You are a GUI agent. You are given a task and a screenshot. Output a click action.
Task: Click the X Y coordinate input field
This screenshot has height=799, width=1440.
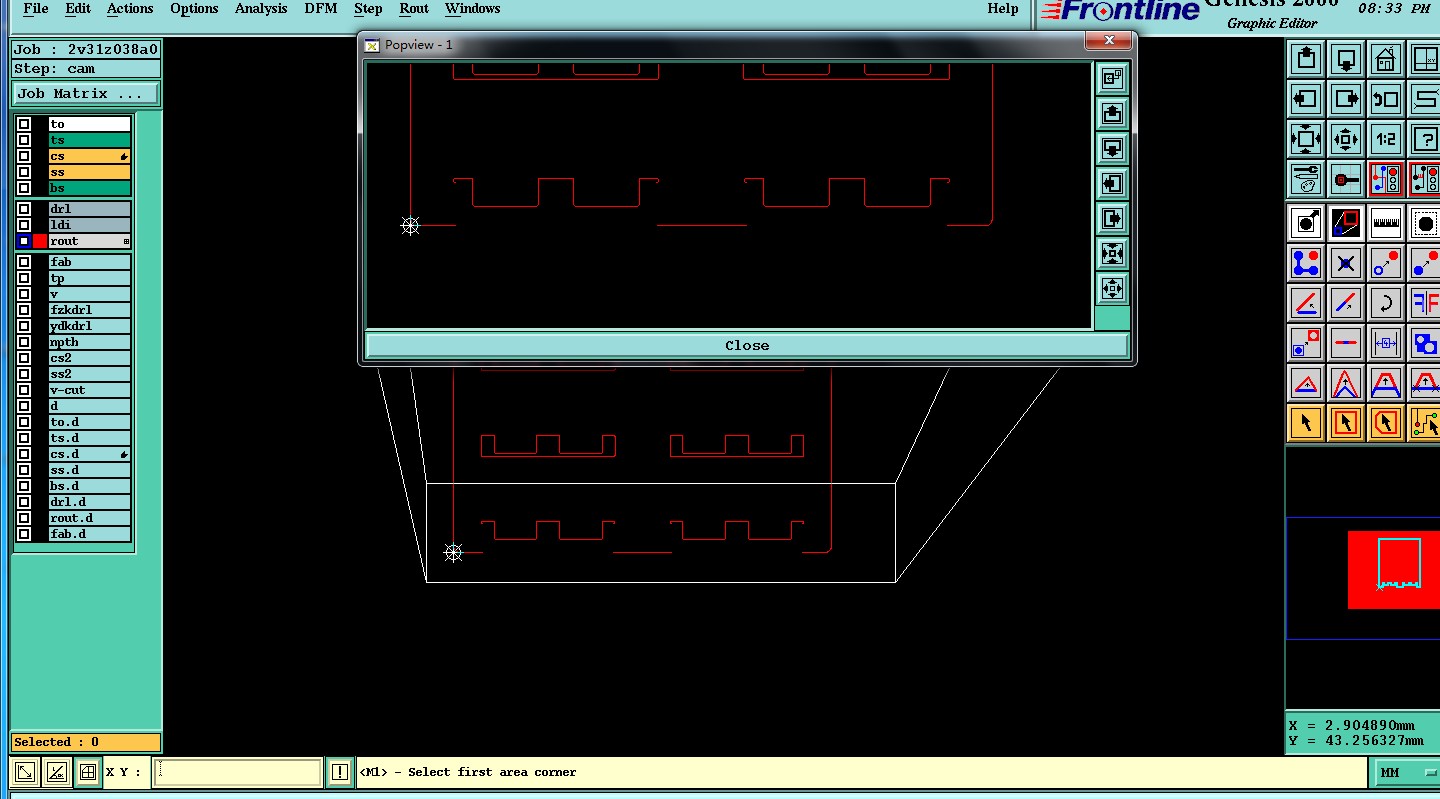pos(238,772)
